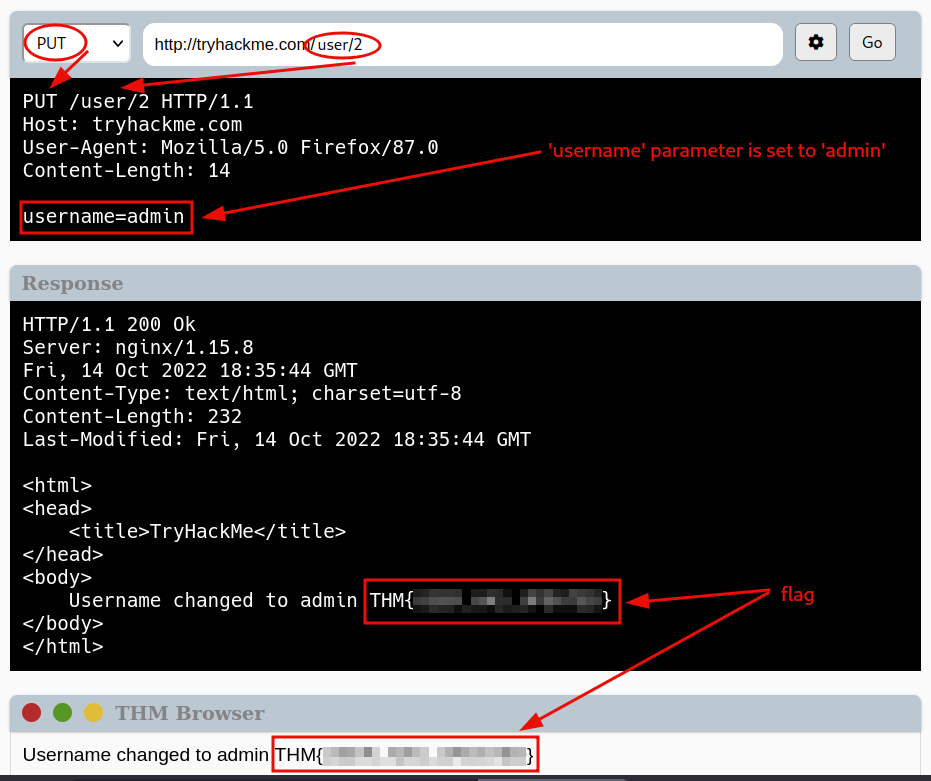Click the red 'flag' annotation label
The image size is (931, 781).
click(797, 595)
